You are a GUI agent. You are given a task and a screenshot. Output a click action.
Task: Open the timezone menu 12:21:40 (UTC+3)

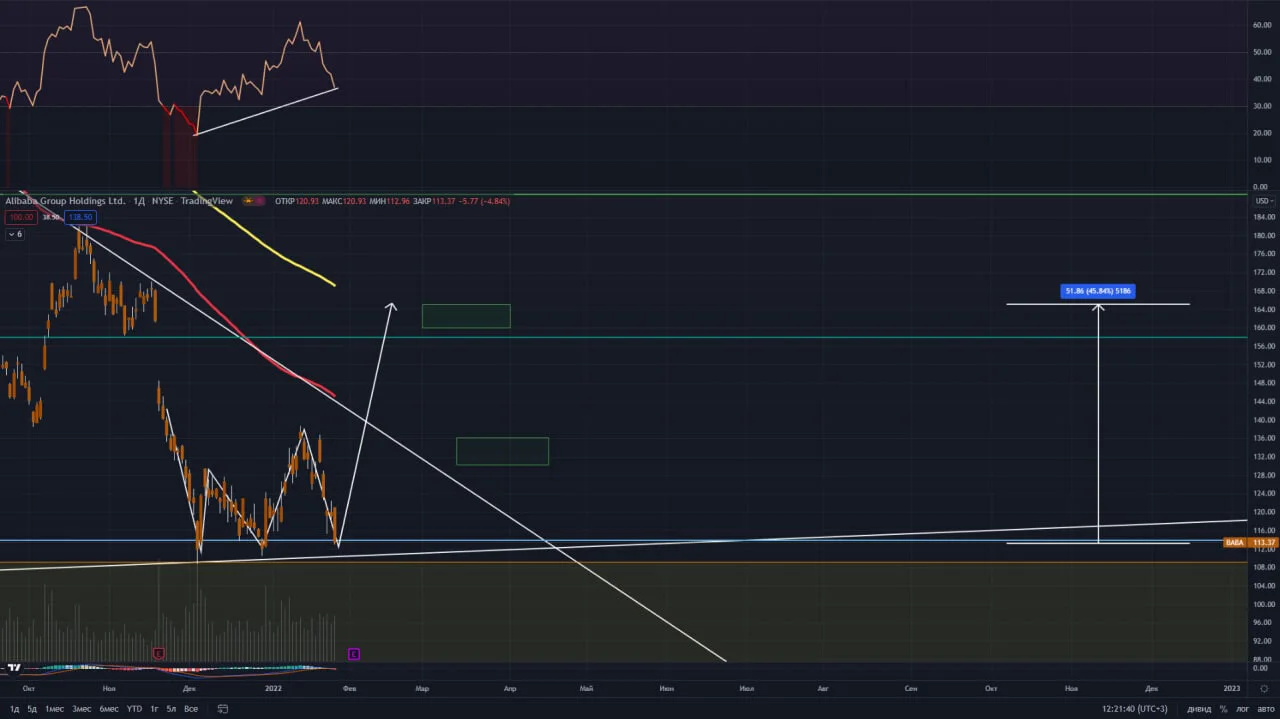1135,709
